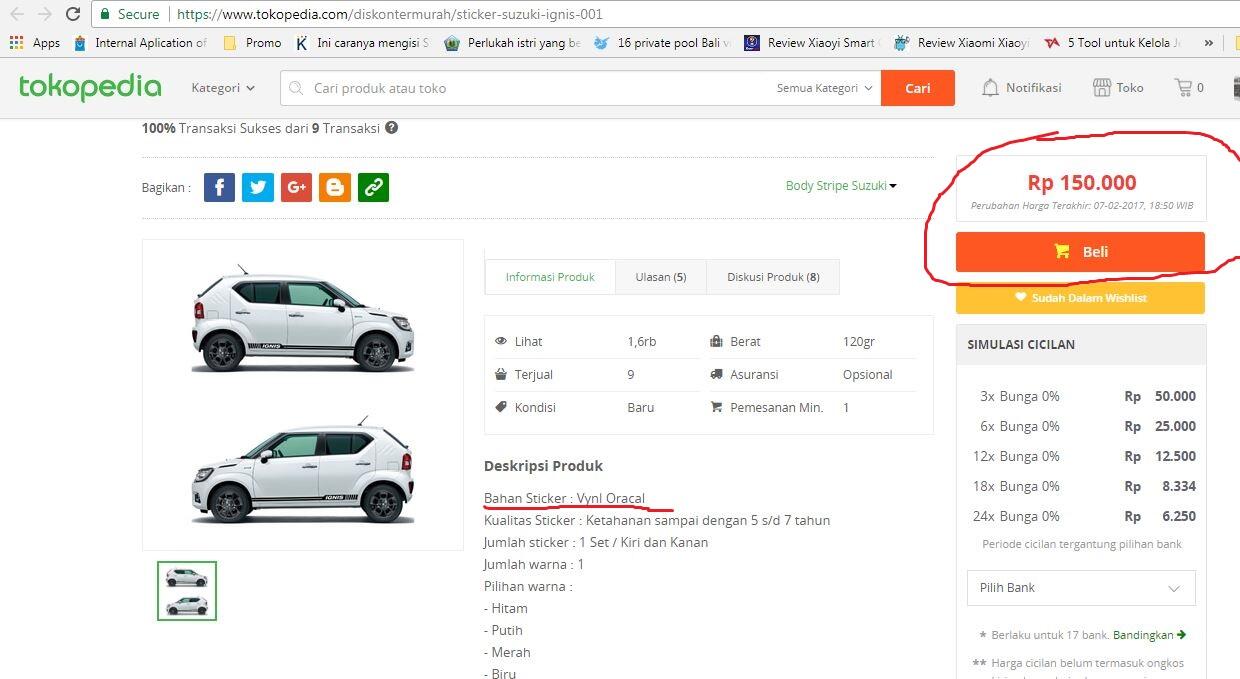Click the Rp 150.000 price text
The width and height of the screenshot is (1240, 679).
1081,183
